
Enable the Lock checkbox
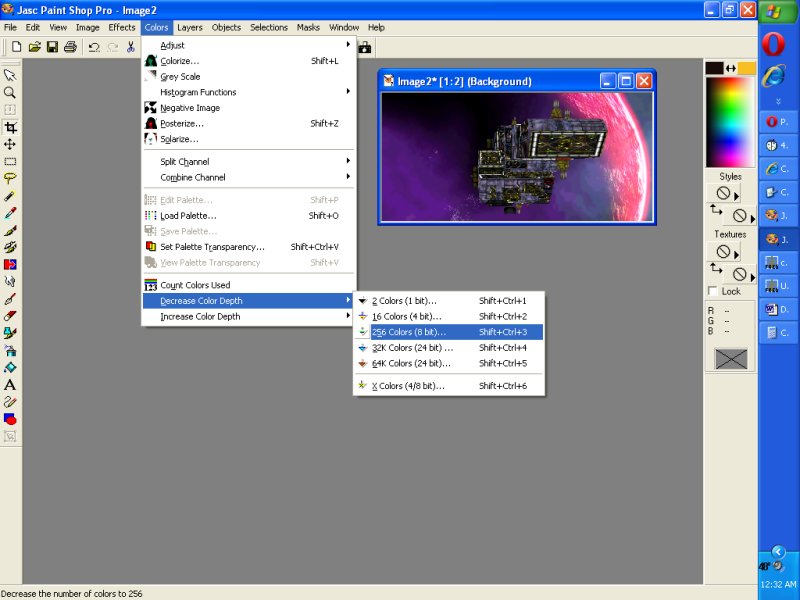click(713, 291)
